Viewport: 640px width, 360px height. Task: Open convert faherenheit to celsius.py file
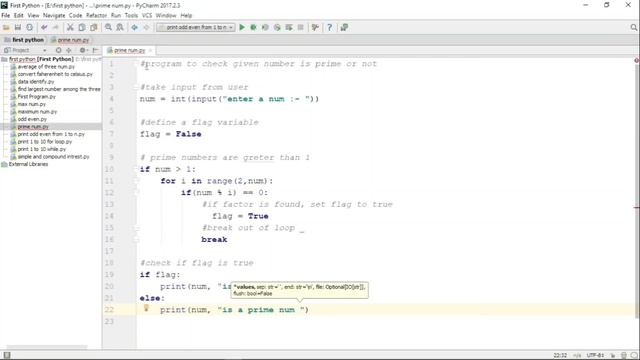click(x=55, y=74)
